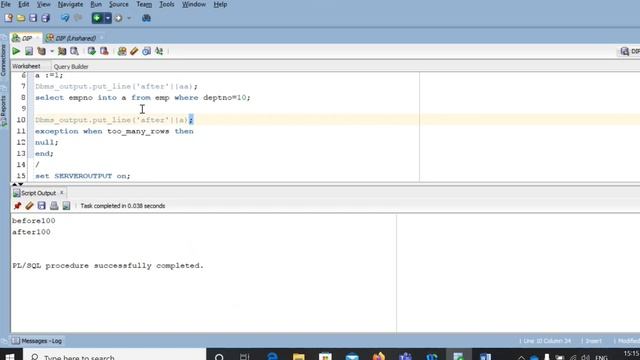This screenshot has width=640, height=360.
Task: Expand the Explain Plan dropdown arrow
Action: [x=52, y=51]
